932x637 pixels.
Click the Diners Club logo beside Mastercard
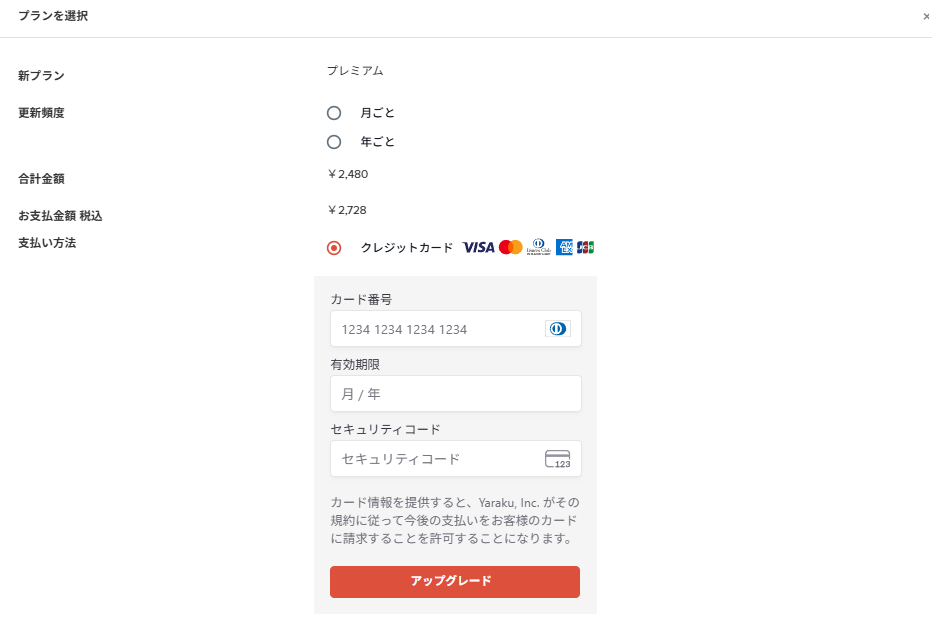point(539,247)
